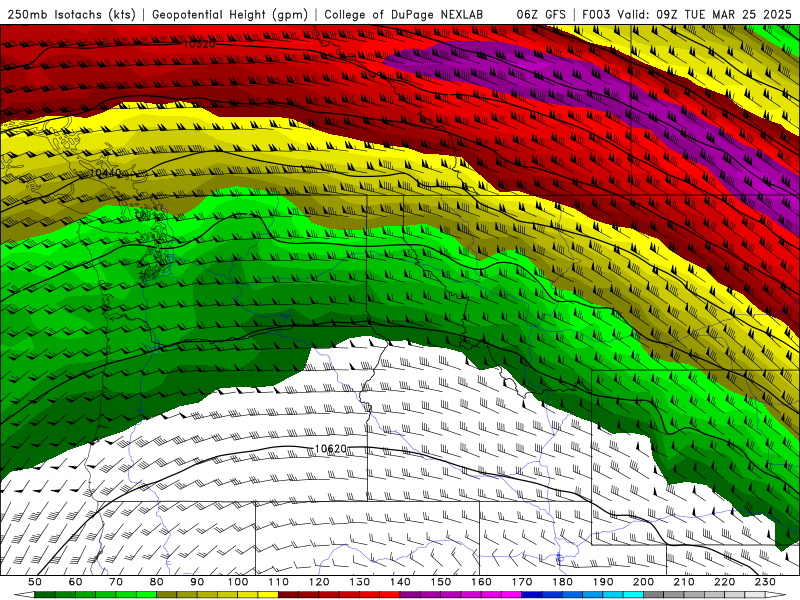The height and width of the screenshot is (600, 800).
Task: Select the 180 value on the color scale
Action: (x=563, y=582)
